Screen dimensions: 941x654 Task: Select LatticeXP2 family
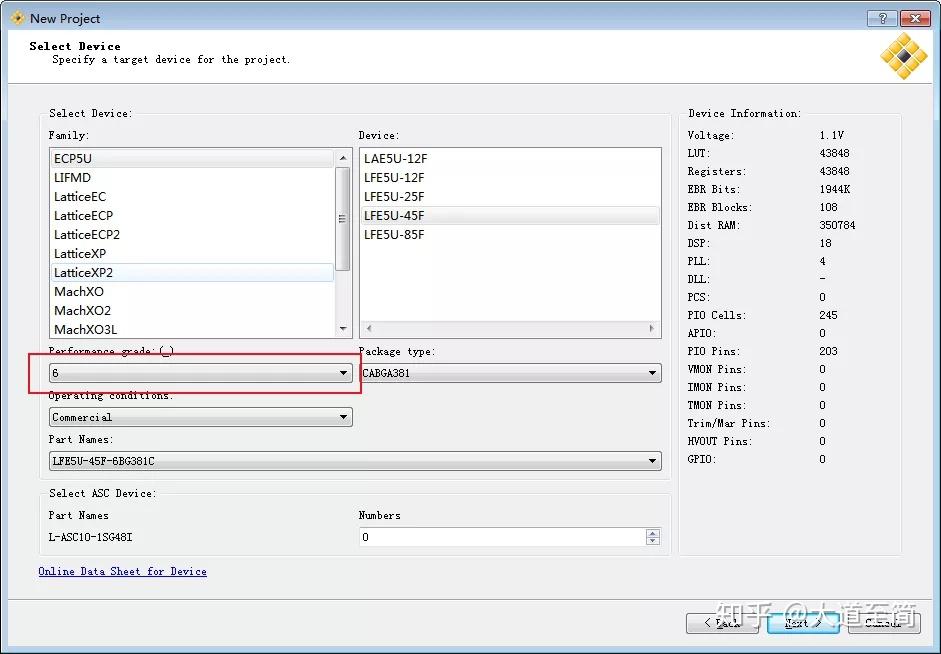(x=192, y=272)
